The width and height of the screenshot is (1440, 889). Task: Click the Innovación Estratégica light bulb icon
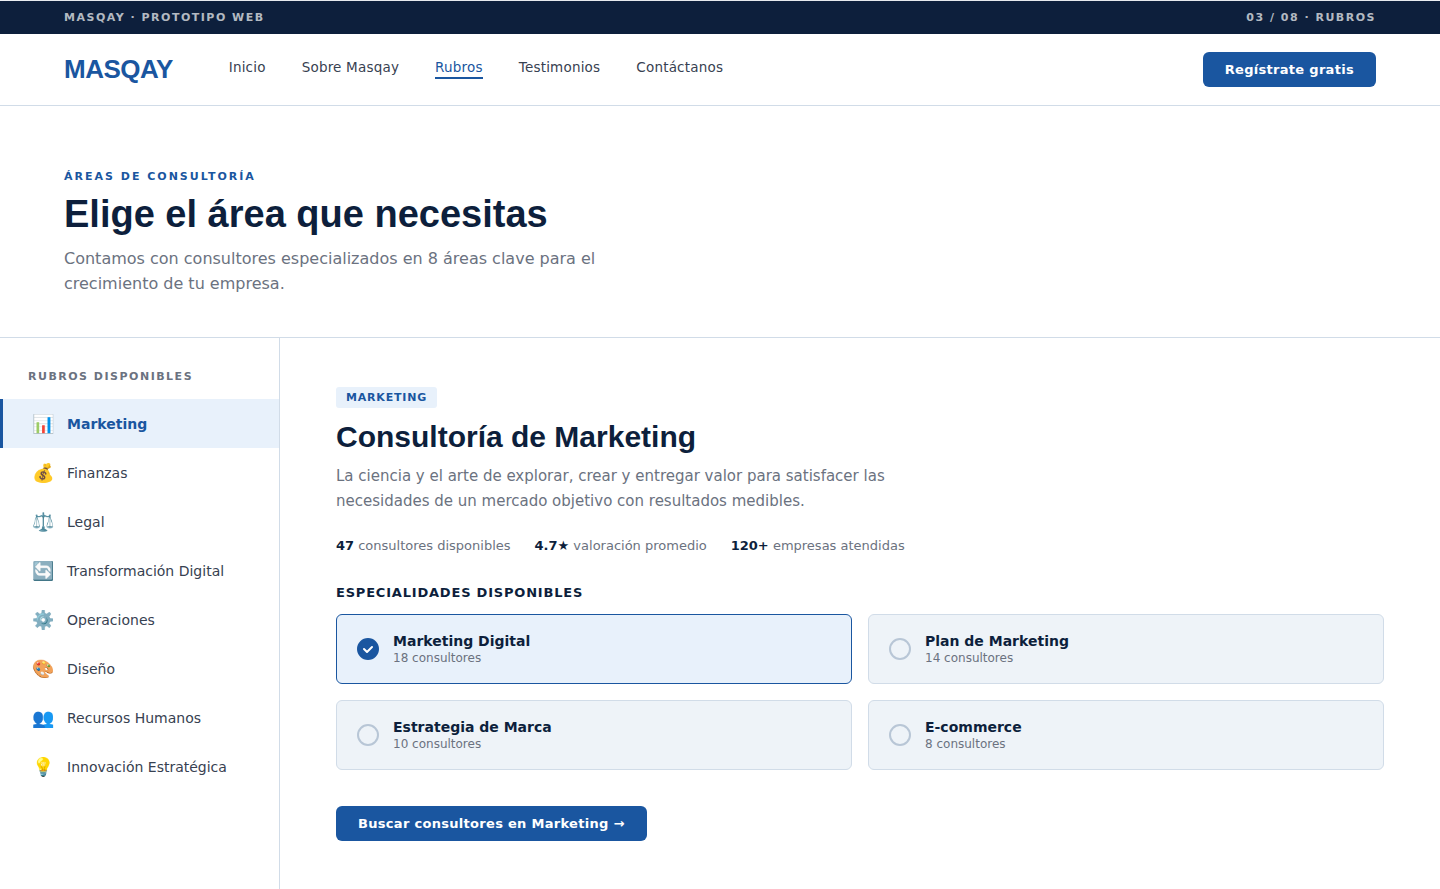pyautogui.click(x=43, y=767)
